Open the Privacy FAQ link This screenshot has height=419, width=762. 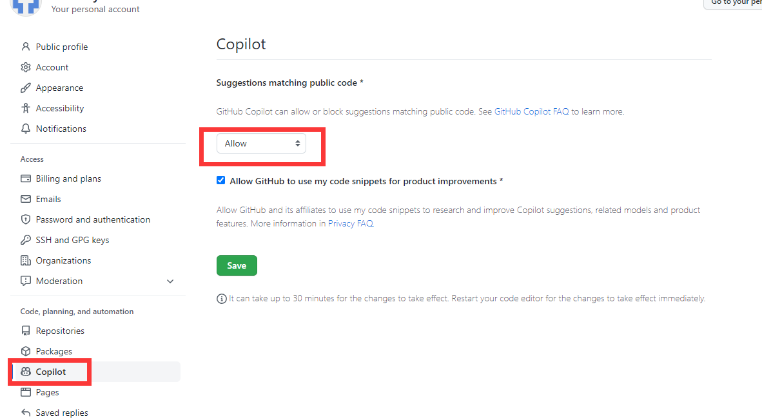point(351,223)
